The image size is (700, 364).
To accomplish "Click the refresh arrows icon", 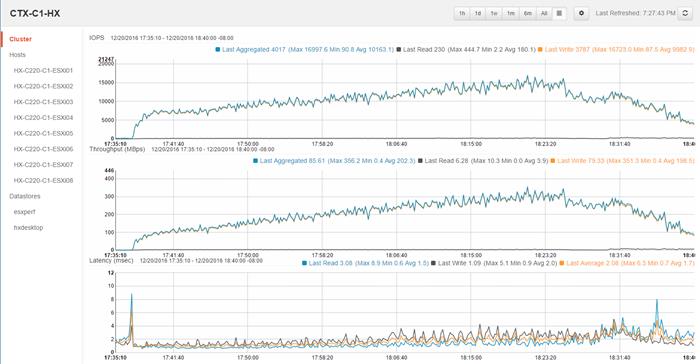I will click(x=685, y=13).
